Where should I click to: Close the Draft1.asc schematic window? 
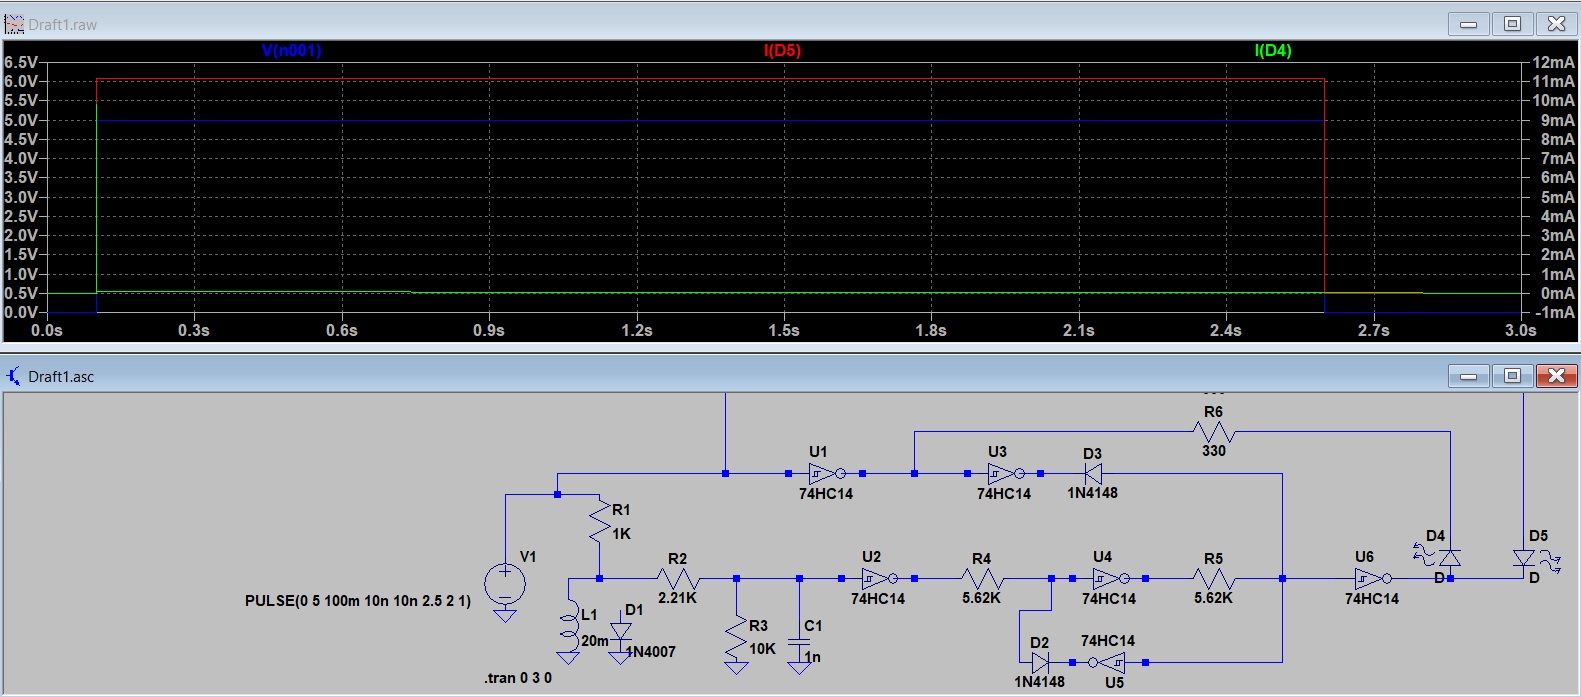click(x=1556, y=376)
